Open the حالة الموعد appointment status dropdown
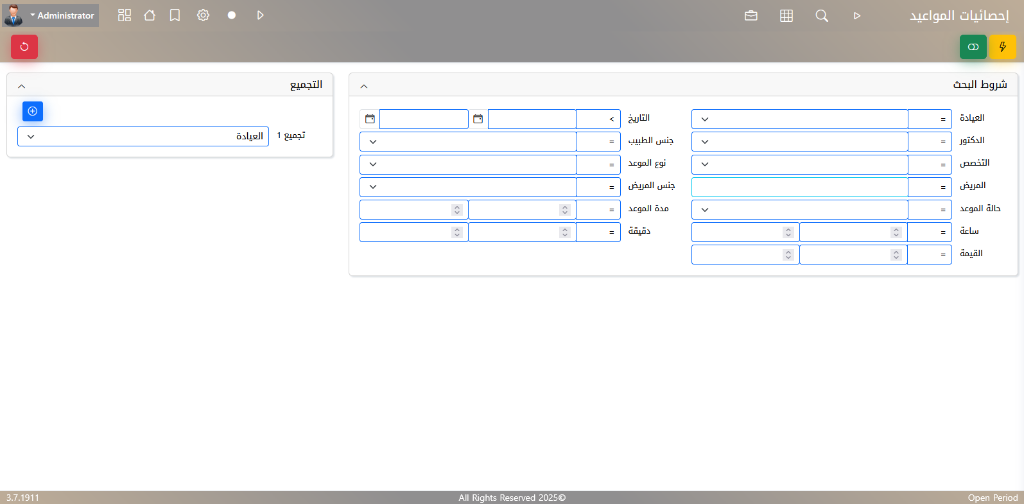The width and height of the screenshot is (1024, 504). [x=800, y=209]
